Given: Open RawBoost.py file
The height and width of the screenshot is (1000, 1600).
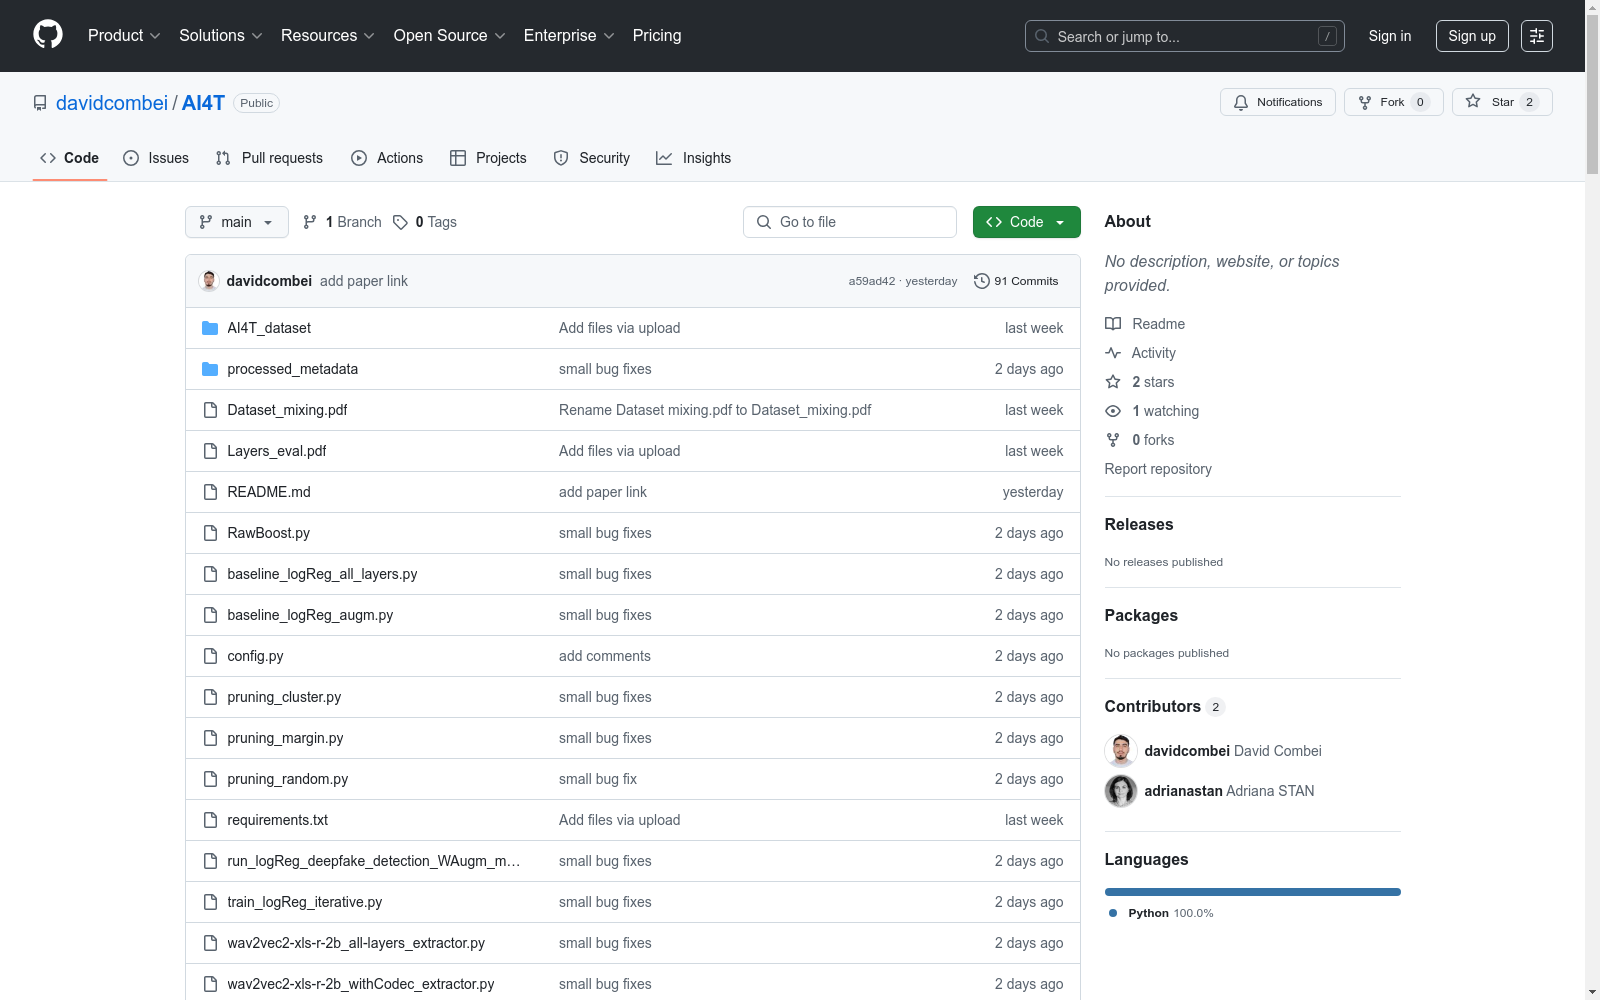Looking at the screenshot, I should [x=268, y=533].
